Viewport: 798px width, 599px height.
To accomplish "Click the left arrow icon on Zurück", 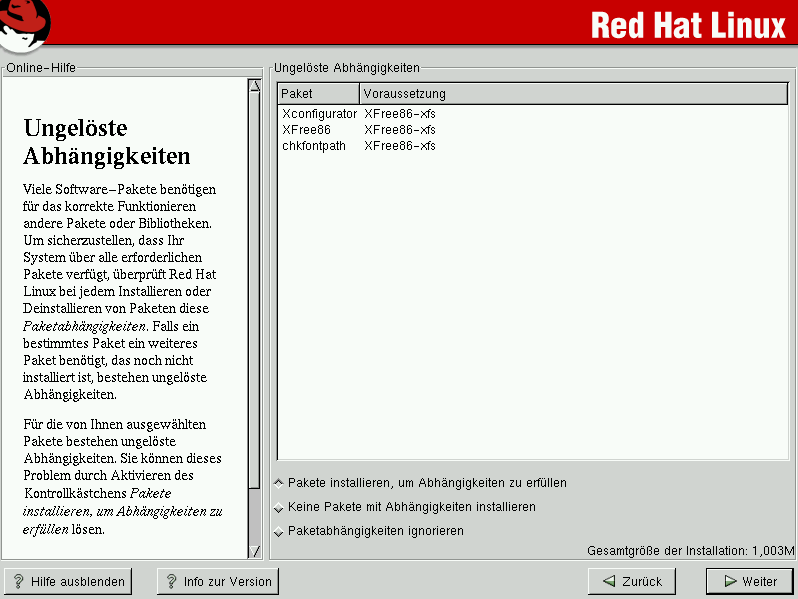I will (x=608, y=581).
